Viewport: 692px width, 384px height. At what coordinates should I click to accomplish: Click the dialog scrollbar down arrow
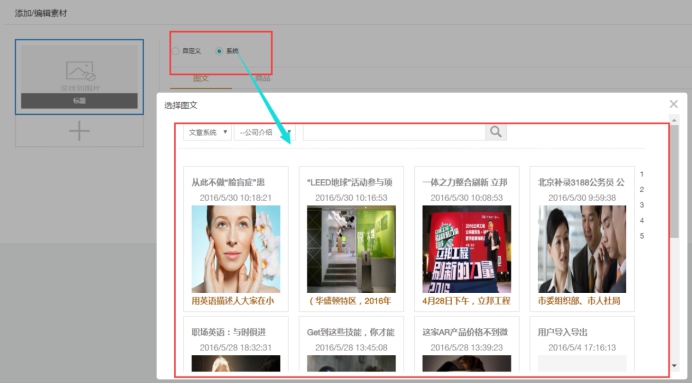(x=674, y=365)
